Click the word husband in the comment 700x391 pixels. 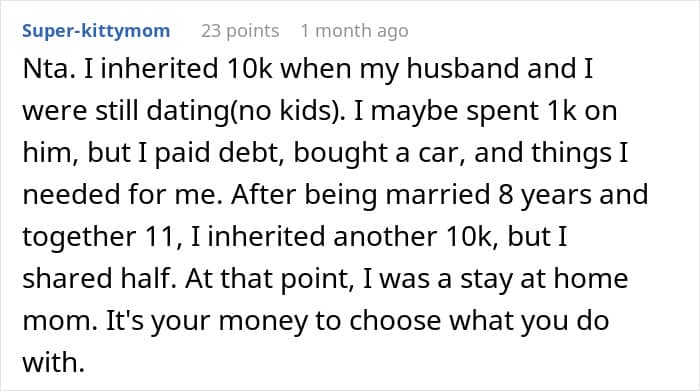[462, 69]
